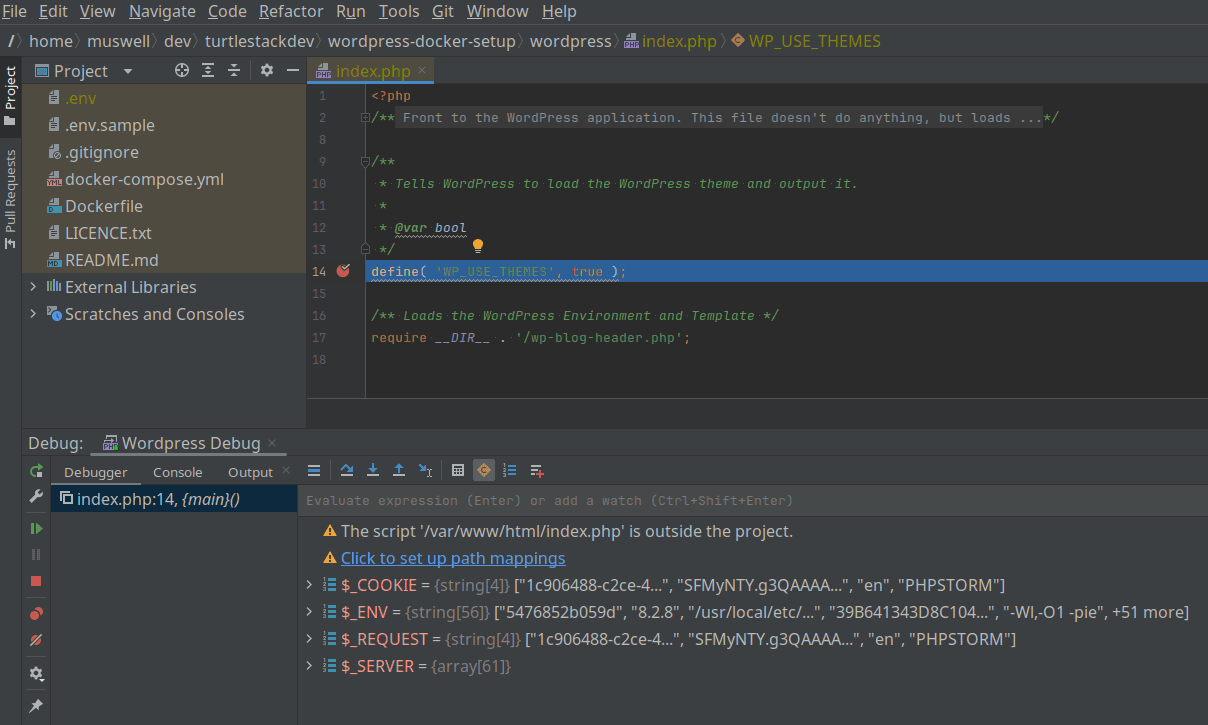Expand the $_REQUEST variable

click(308, 639)
